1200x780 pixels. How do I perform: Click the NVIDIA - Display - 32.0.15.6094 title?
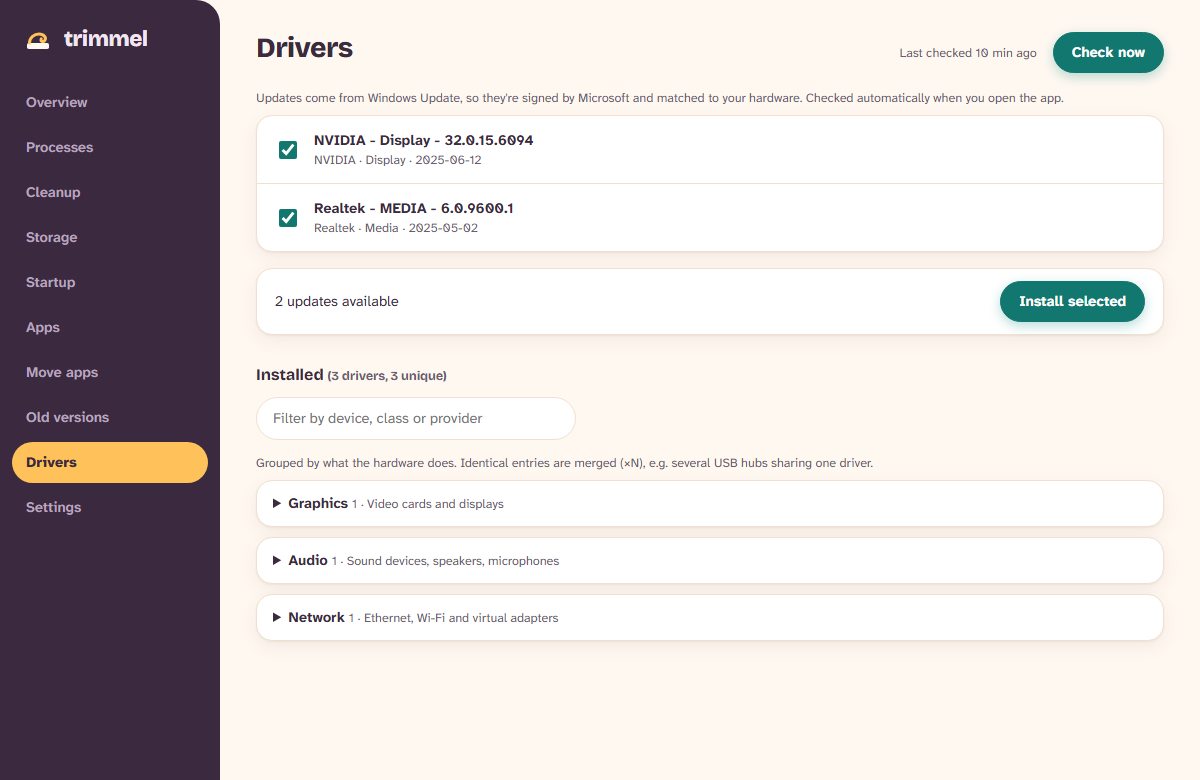423,140
